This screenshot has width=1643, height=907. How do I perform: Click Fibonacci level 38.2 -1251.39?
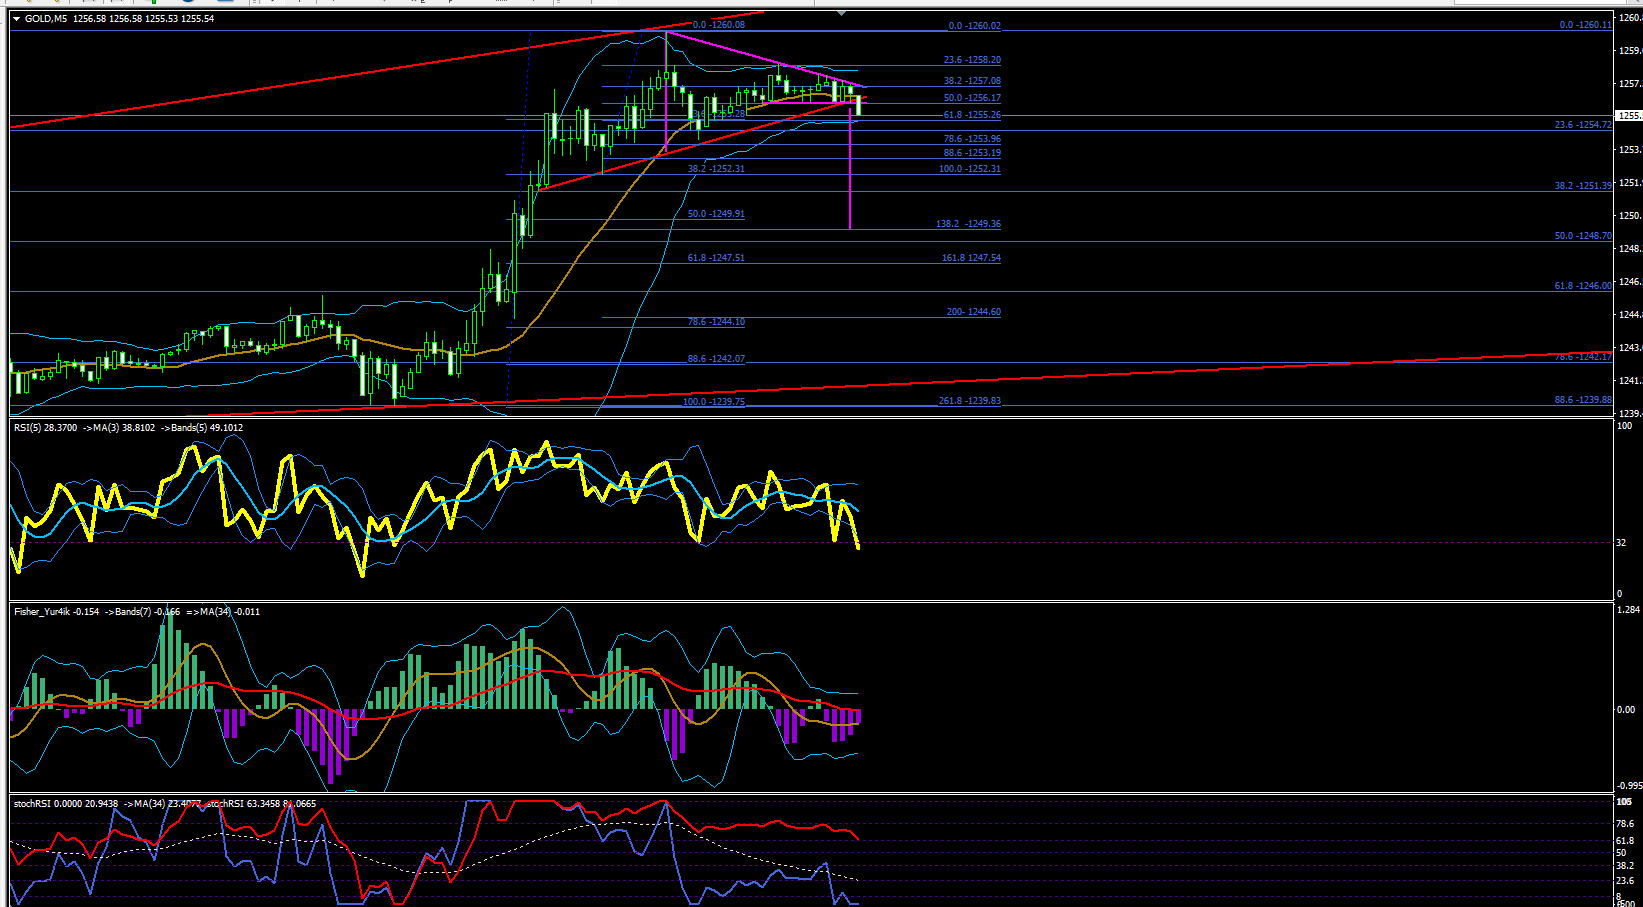pos(1583,186)
